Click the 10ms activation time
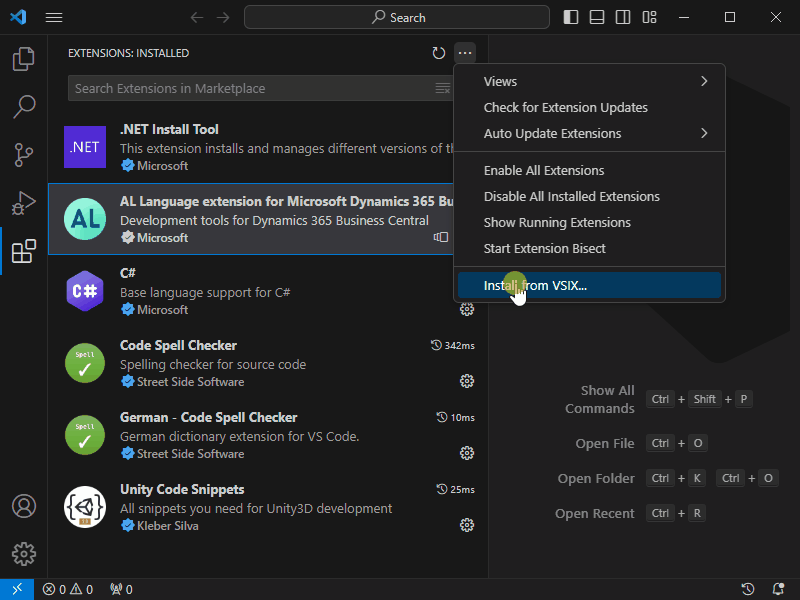This screenshot has height=600, width=800. [456, 417]
